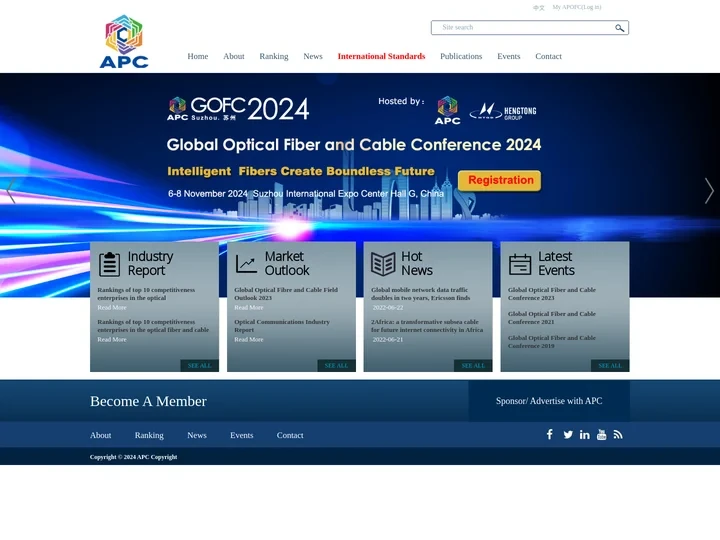
Task: Open Facebook page from footer icon
Action: [550, 434]
